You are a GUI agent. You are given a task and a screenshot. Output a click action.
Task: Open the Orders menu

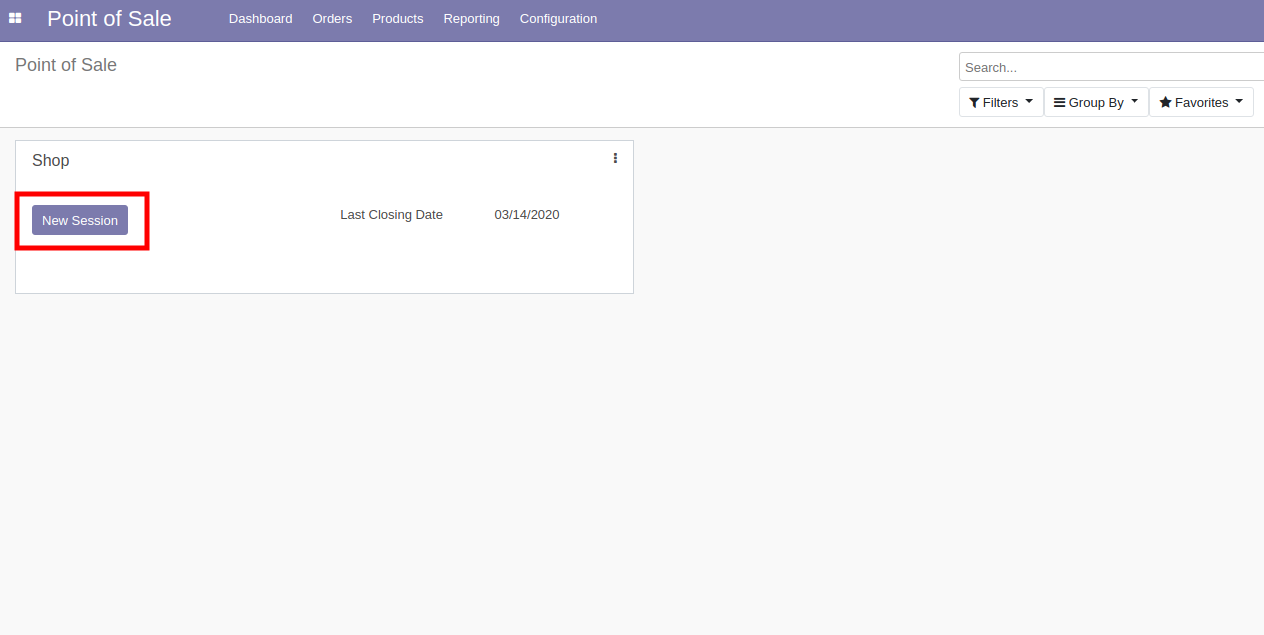(332, 19)
